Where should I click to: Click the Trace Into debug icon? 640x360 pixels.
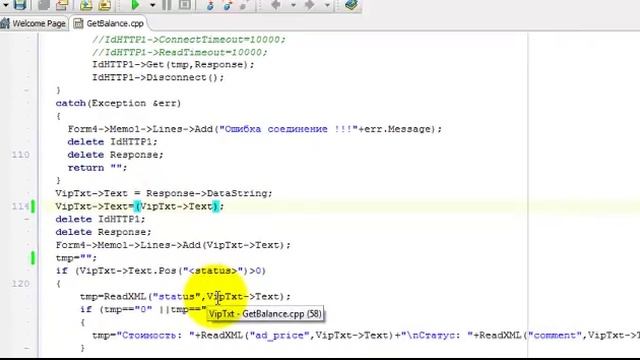click(x=210, y=5)
